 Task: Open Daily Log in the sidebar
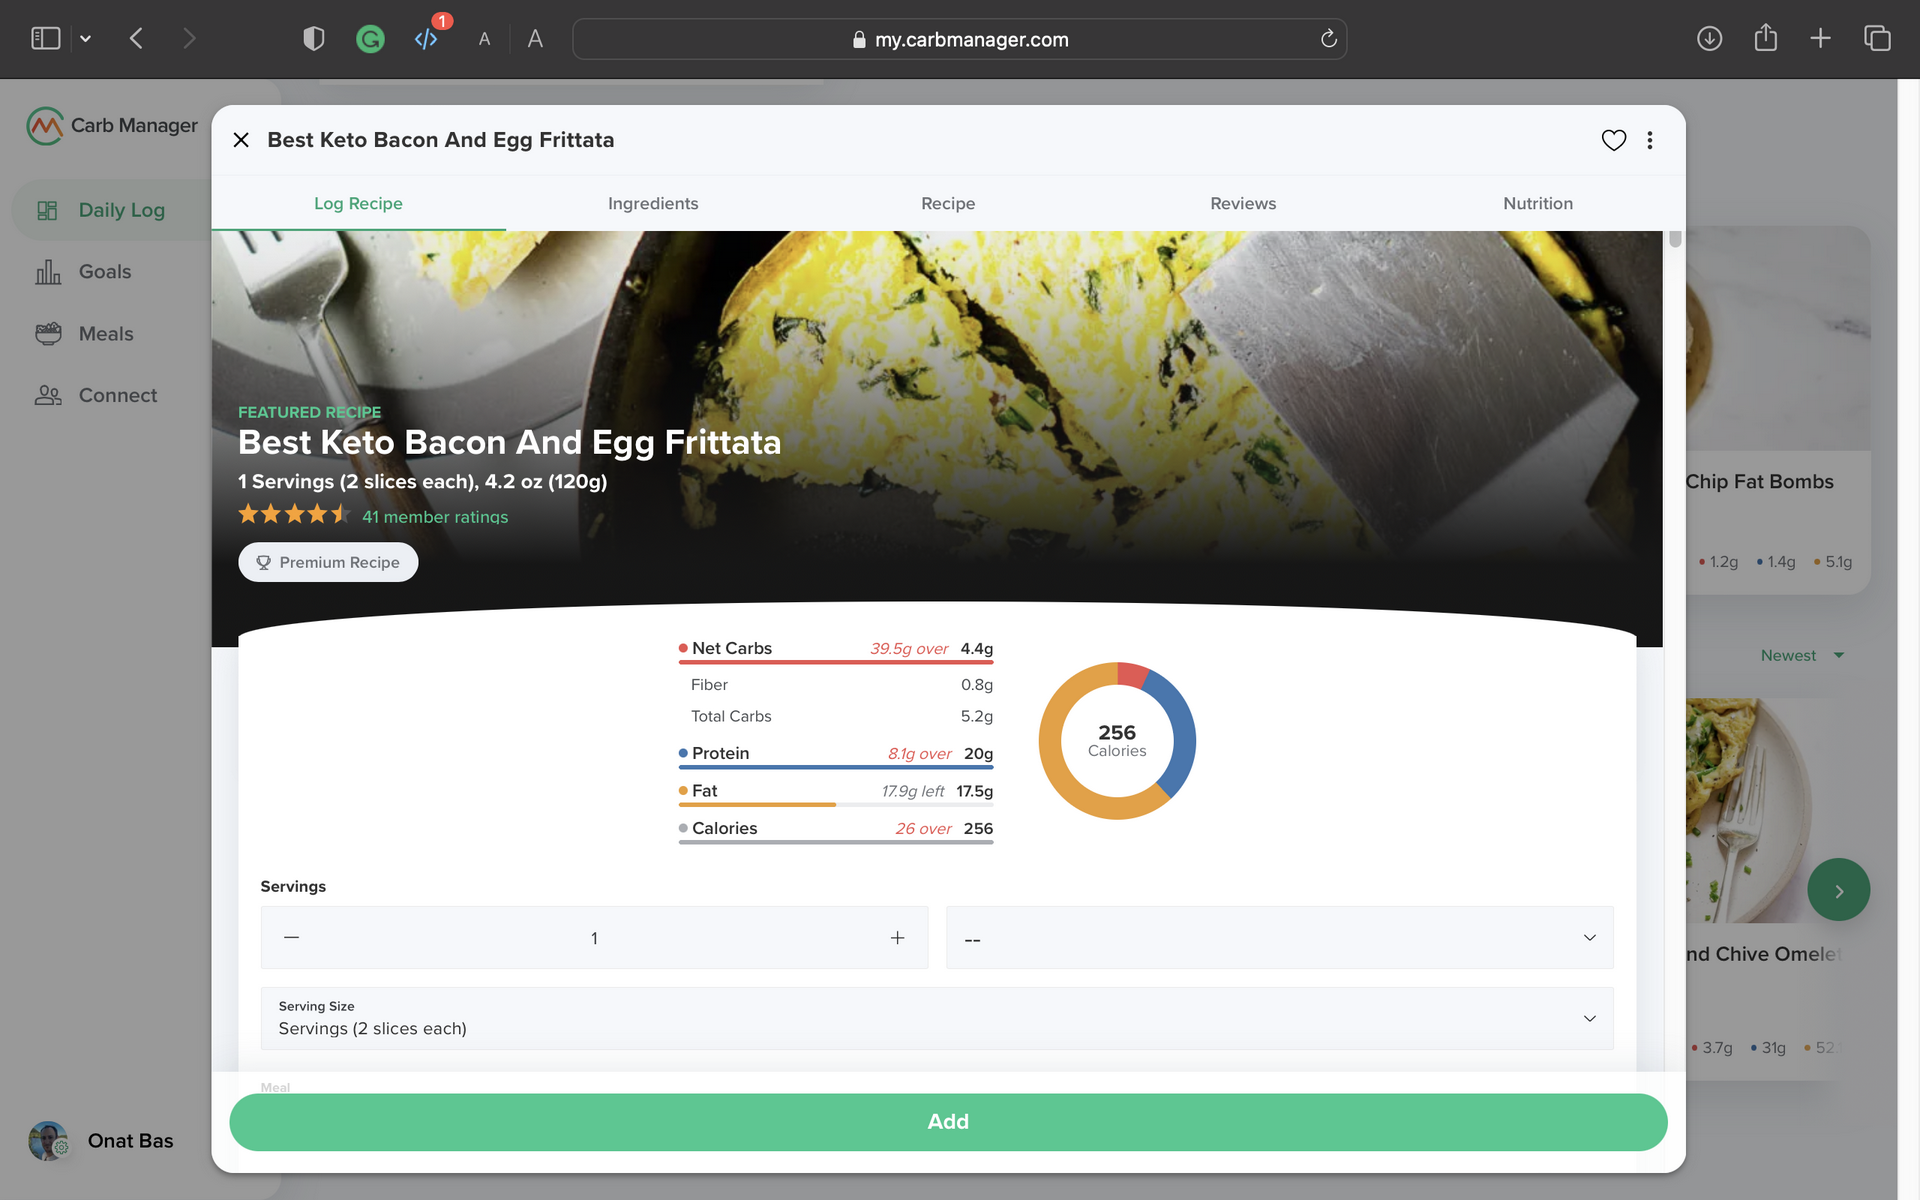coord(112,210)
